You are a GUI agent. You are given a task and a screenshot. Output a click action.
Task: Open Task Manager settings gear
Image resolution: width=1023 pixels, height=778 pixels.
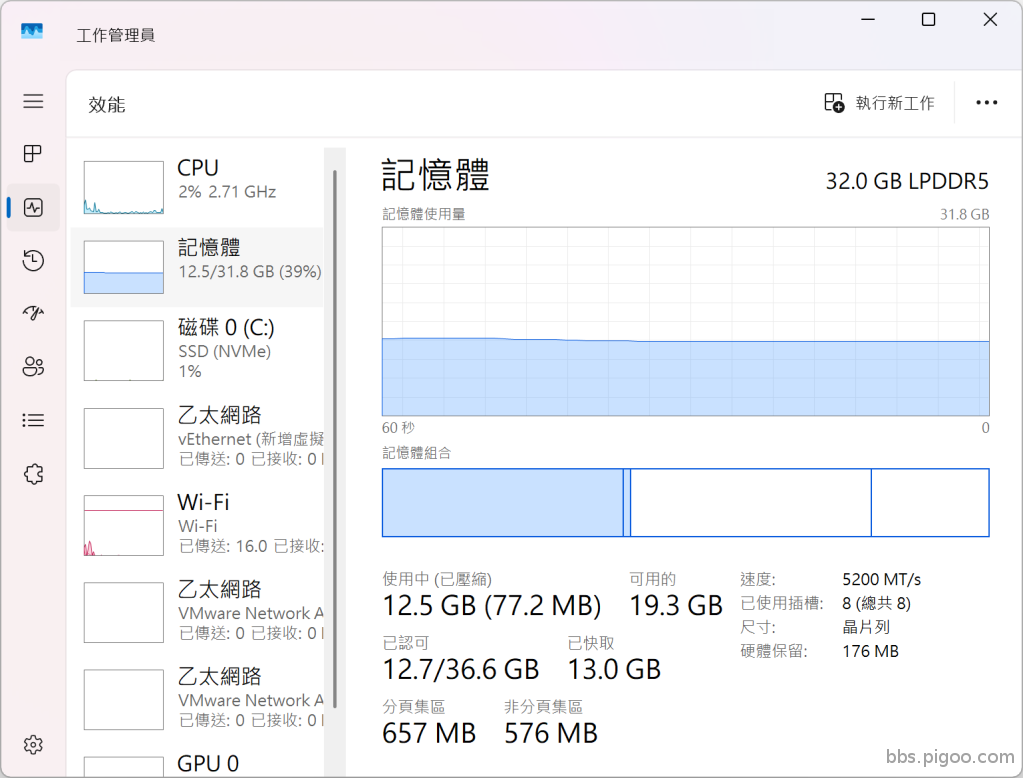pos(33,745)
